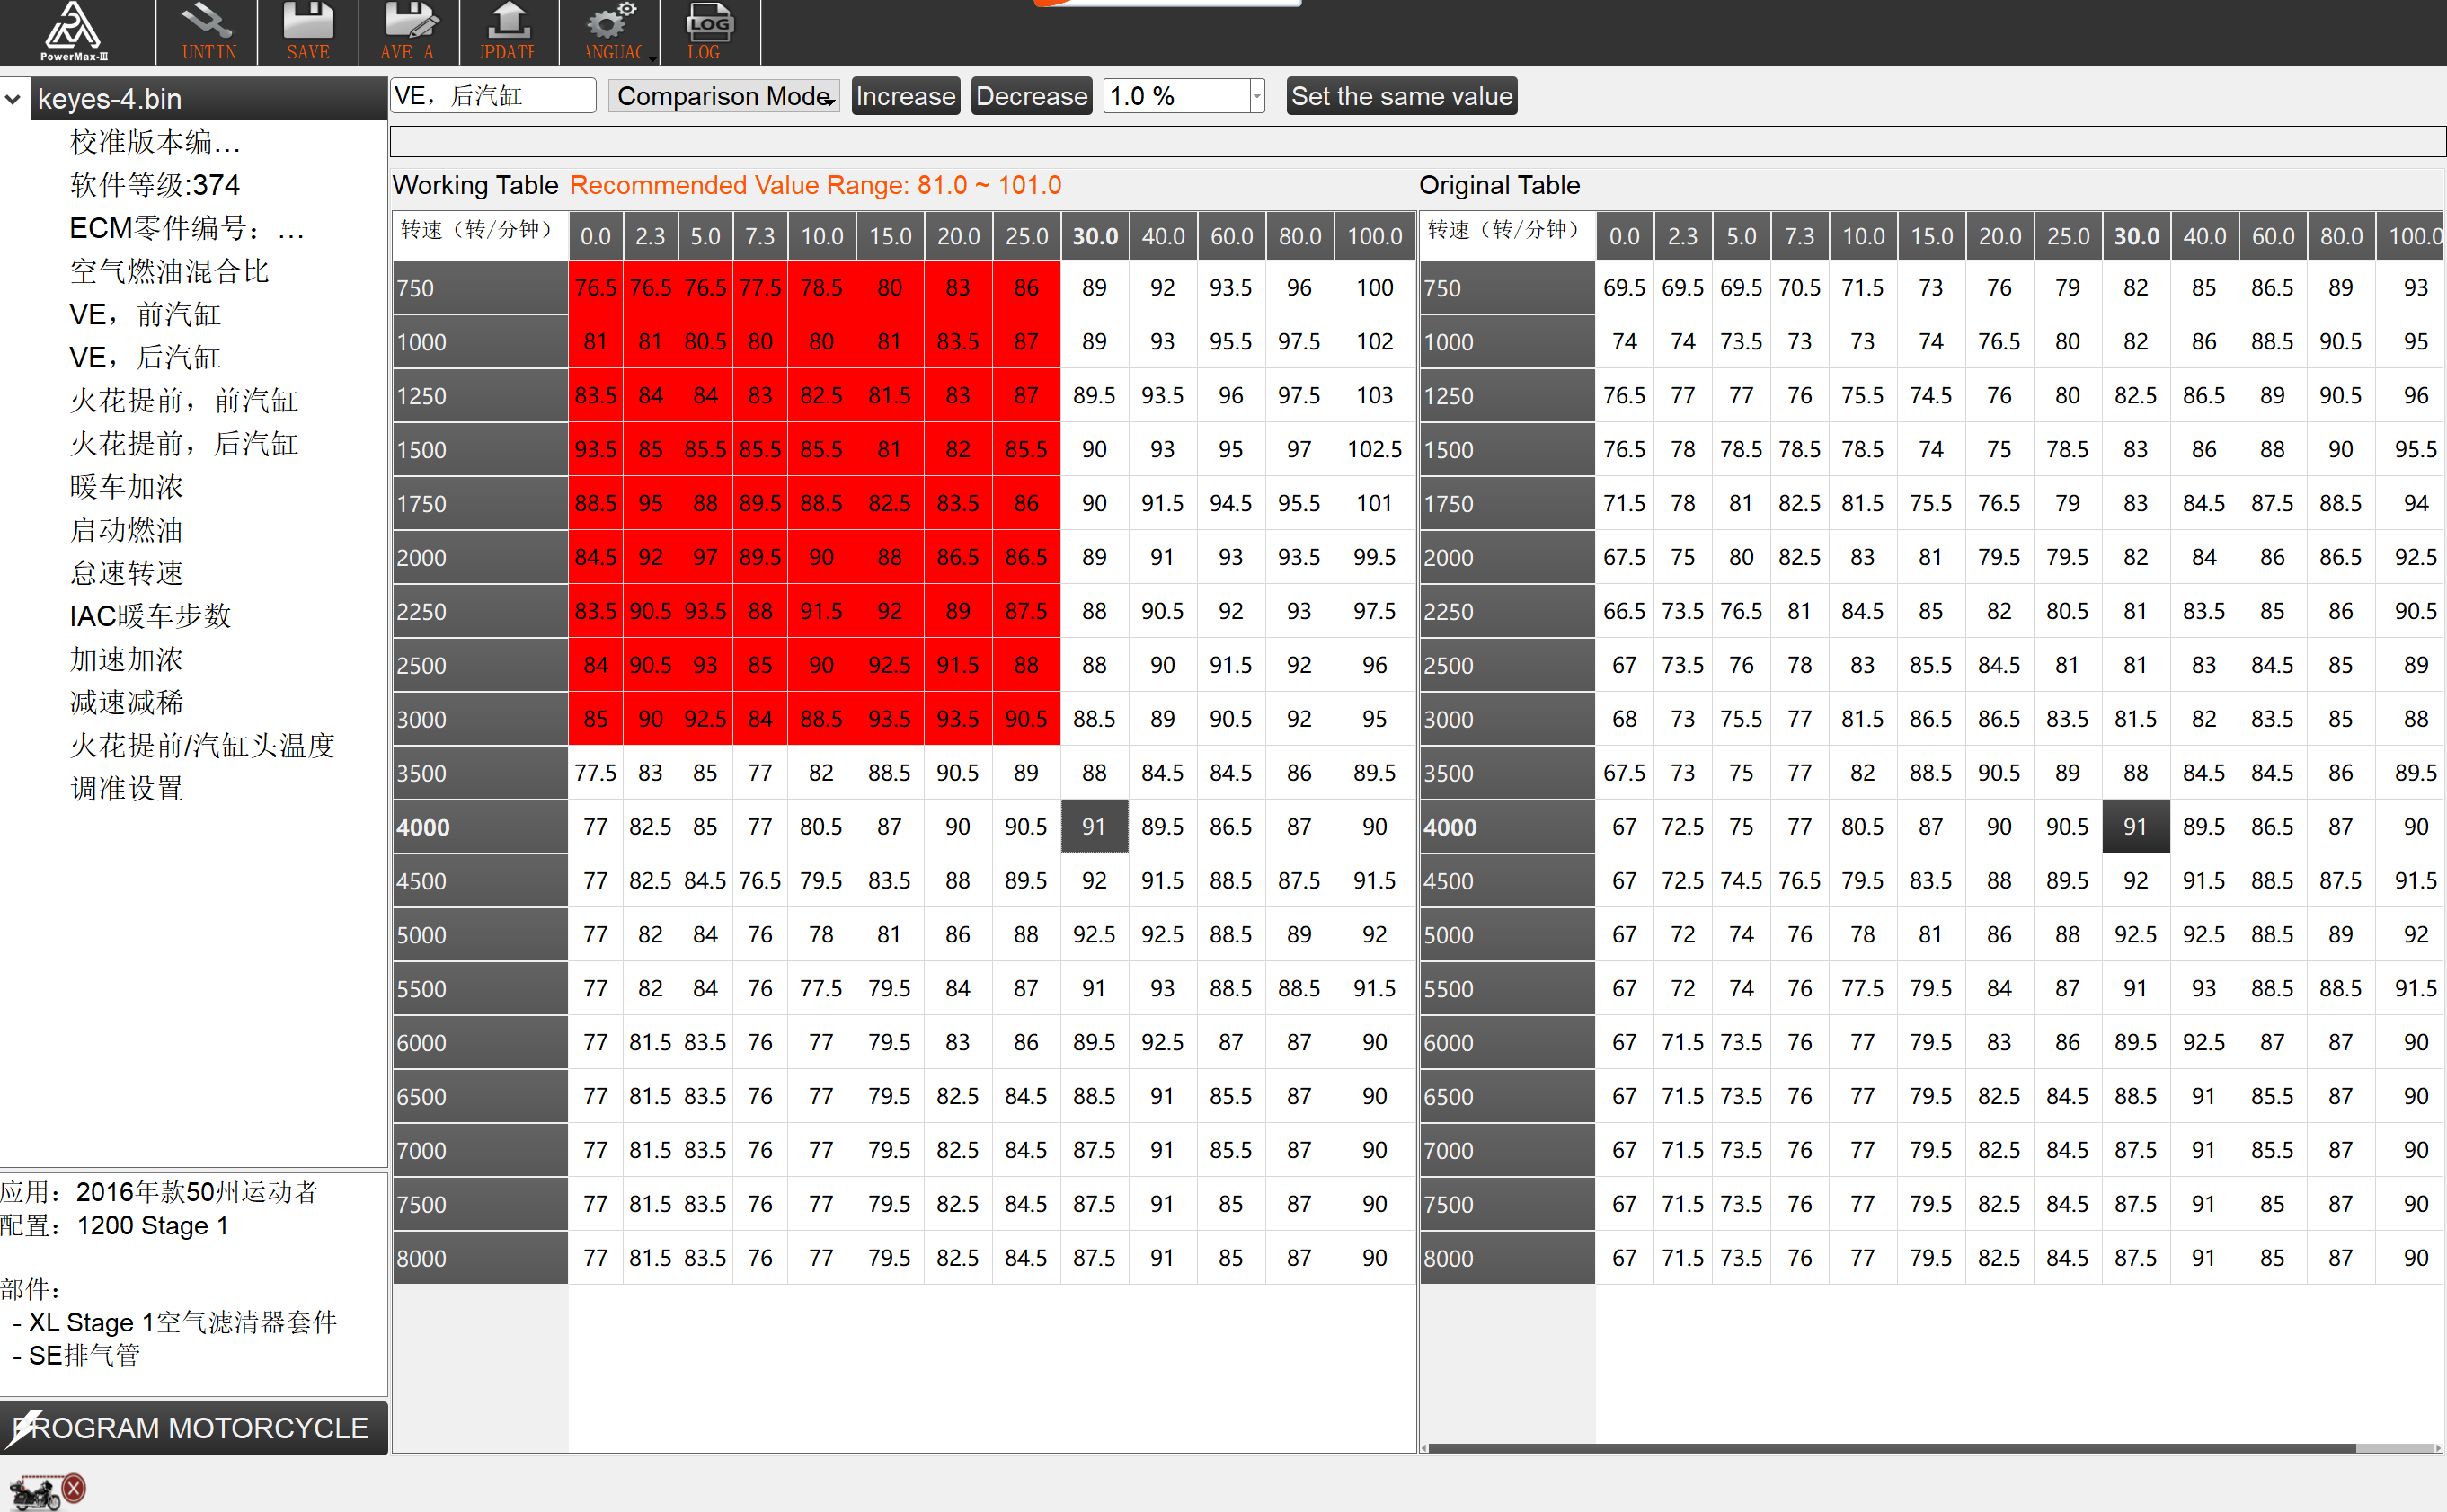Collapse the keyes-4.bin tree node
The width and height of the screenshot is (2447, 1512).
click(x=13, y=99)
